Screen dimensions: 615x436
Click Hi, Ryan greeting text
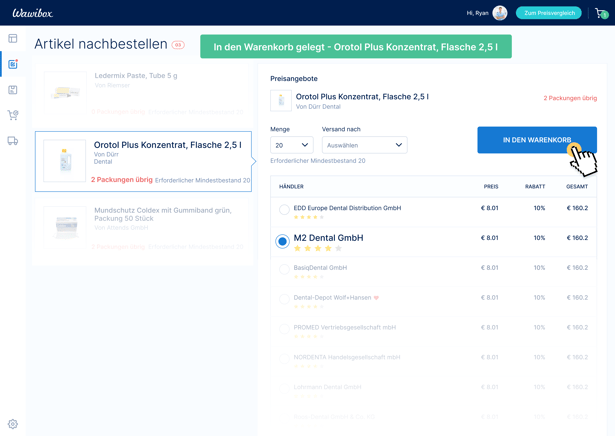tap(477, 13)
